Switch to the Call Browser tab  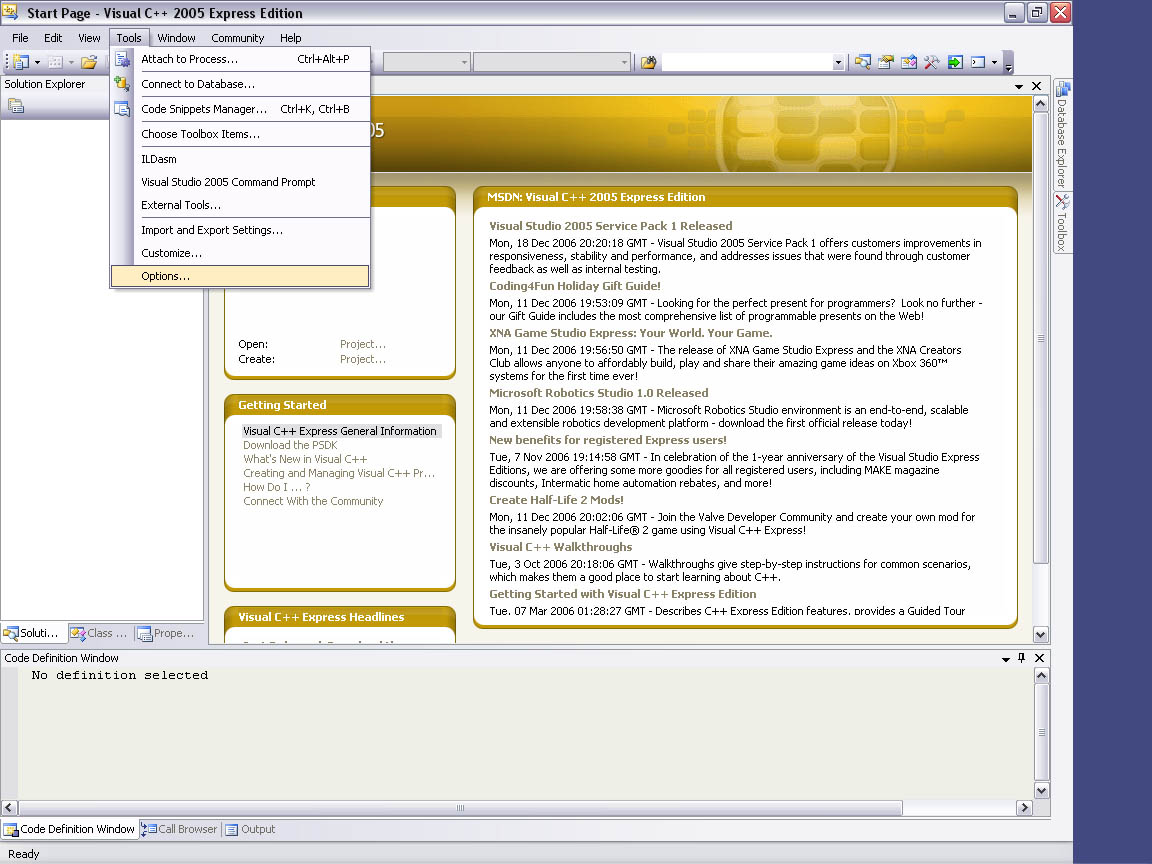179,829
